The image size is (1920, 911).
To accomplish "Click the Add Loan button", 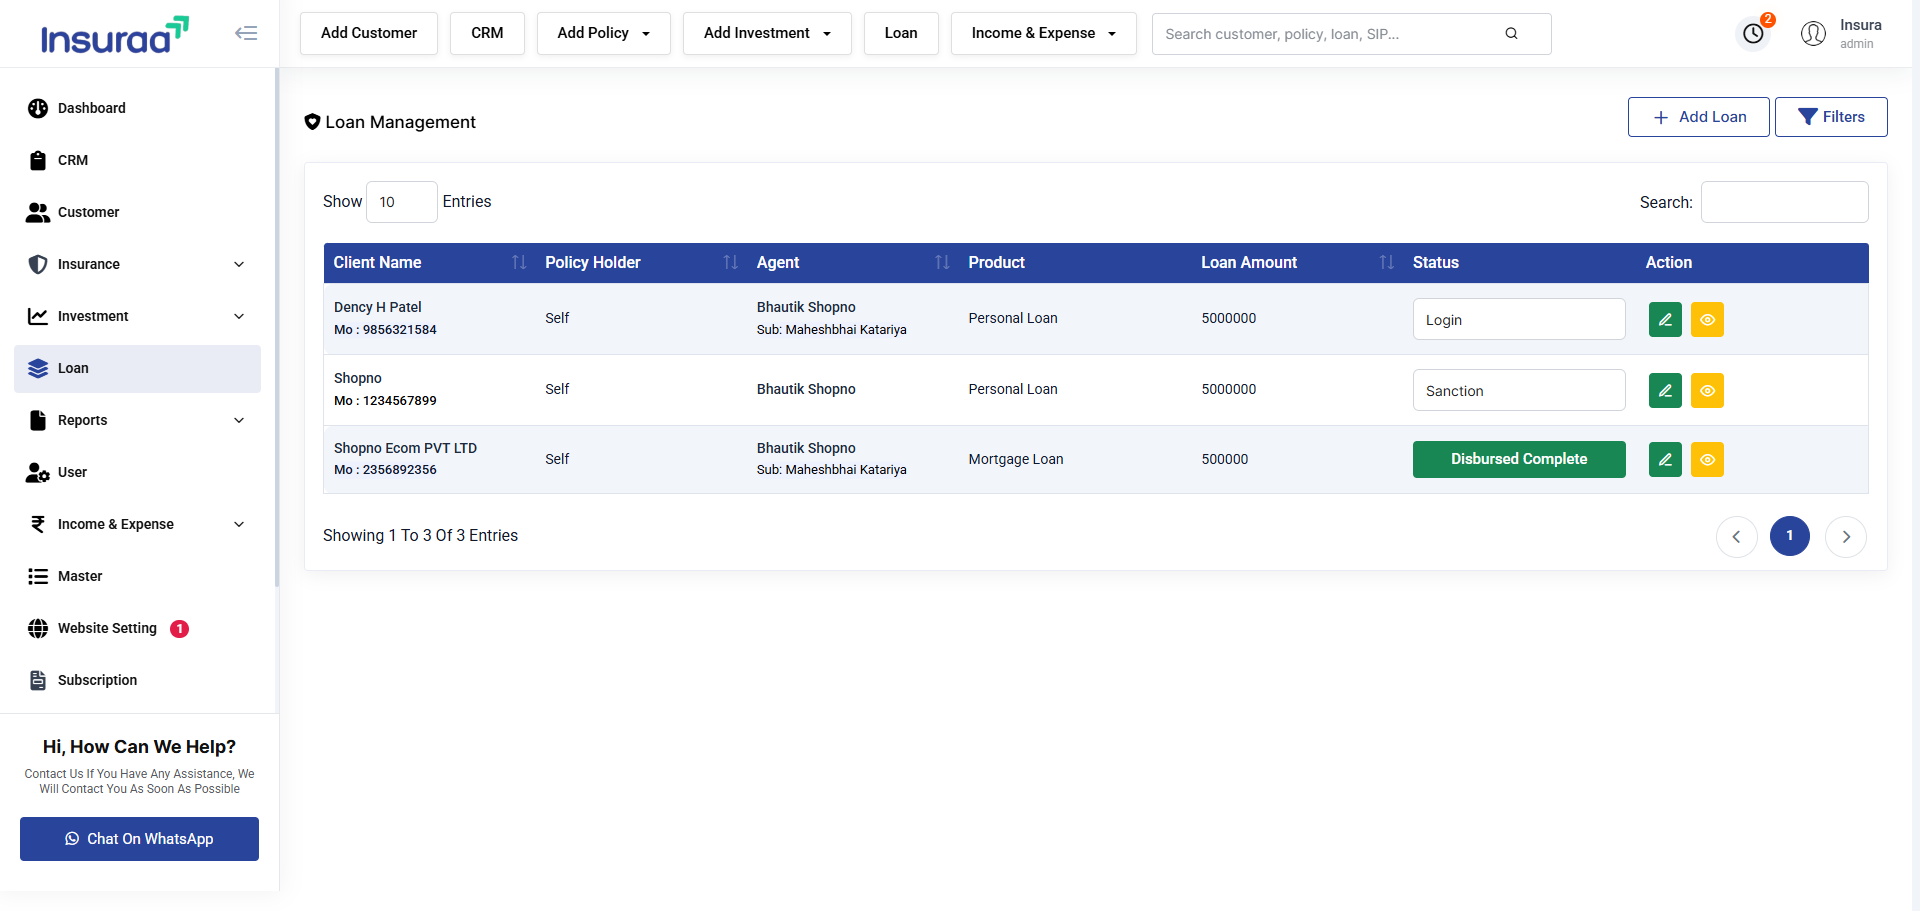I will [1698, 117].
